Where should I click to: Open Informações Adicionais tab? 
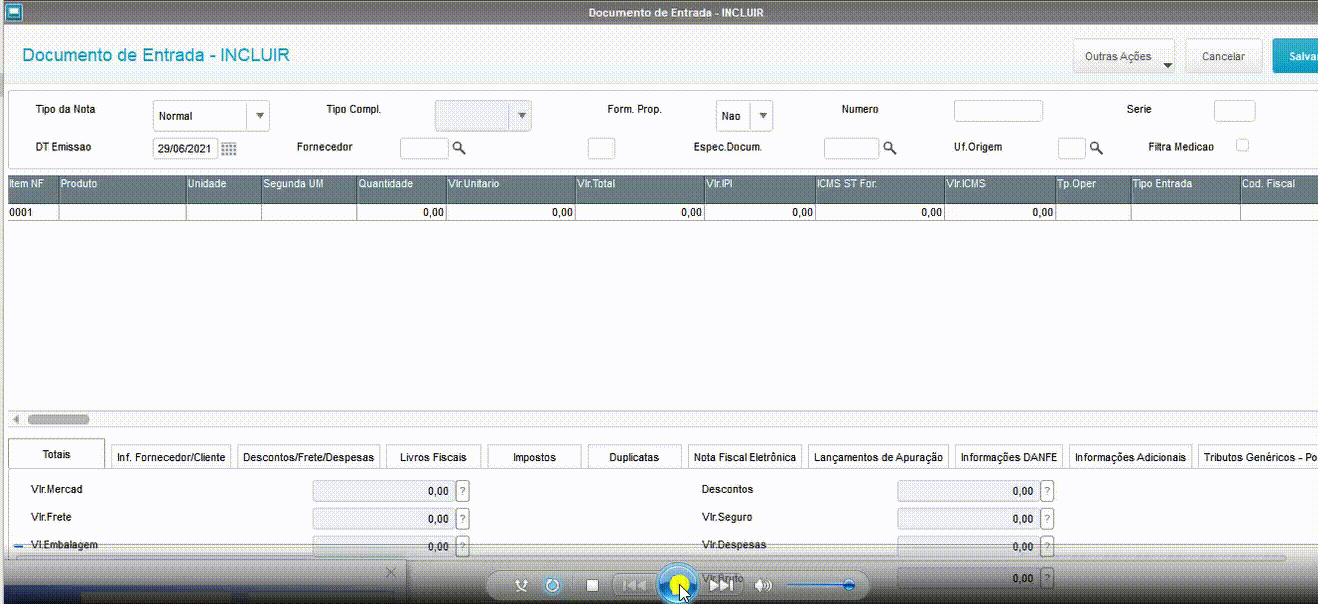coord(1130,457)
